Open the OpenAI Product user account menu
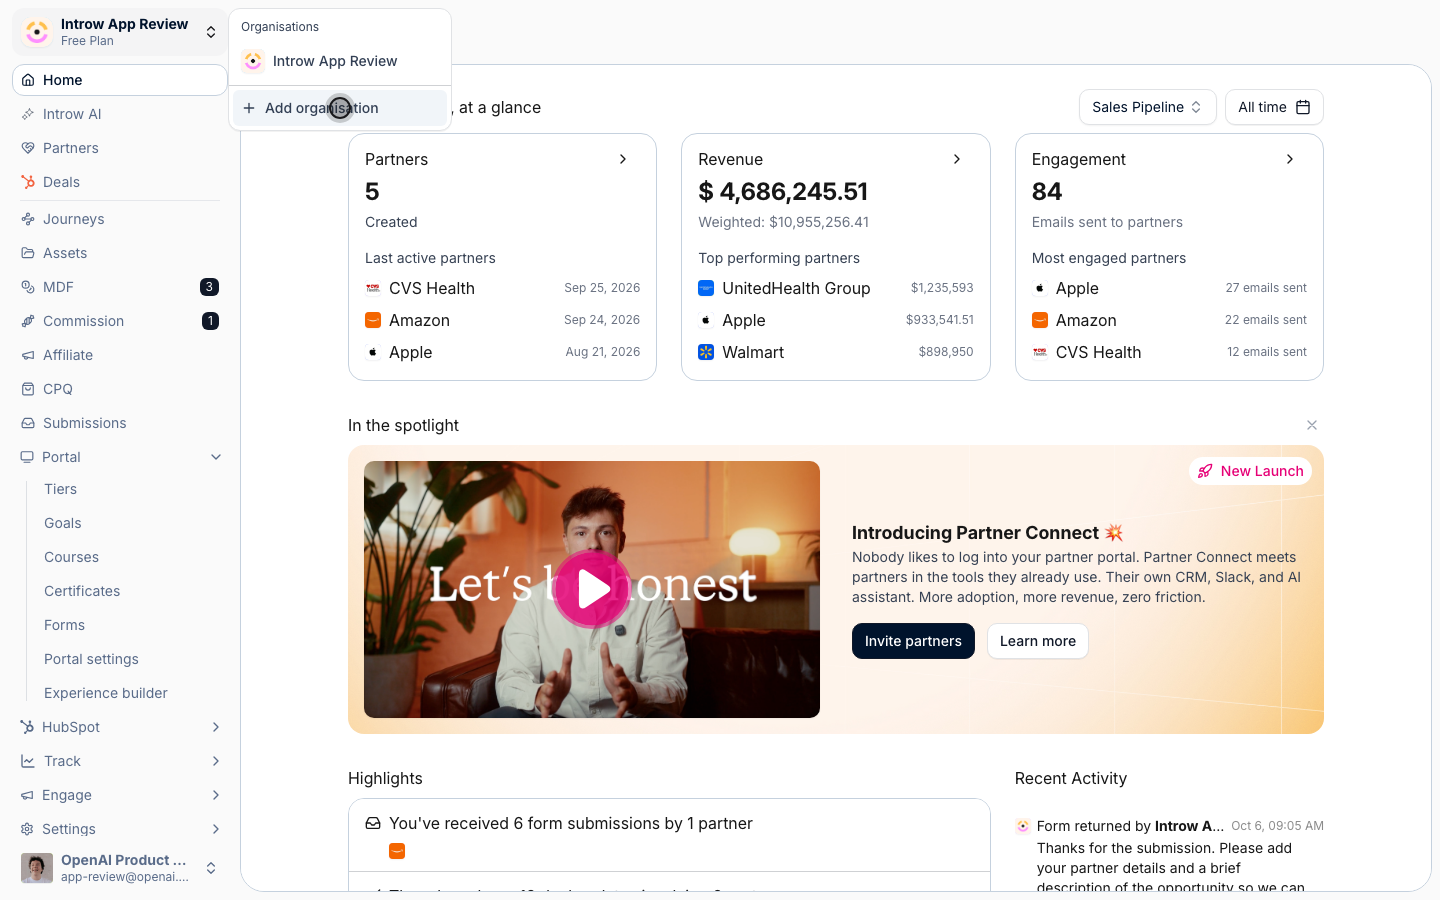 coord(120,868)
